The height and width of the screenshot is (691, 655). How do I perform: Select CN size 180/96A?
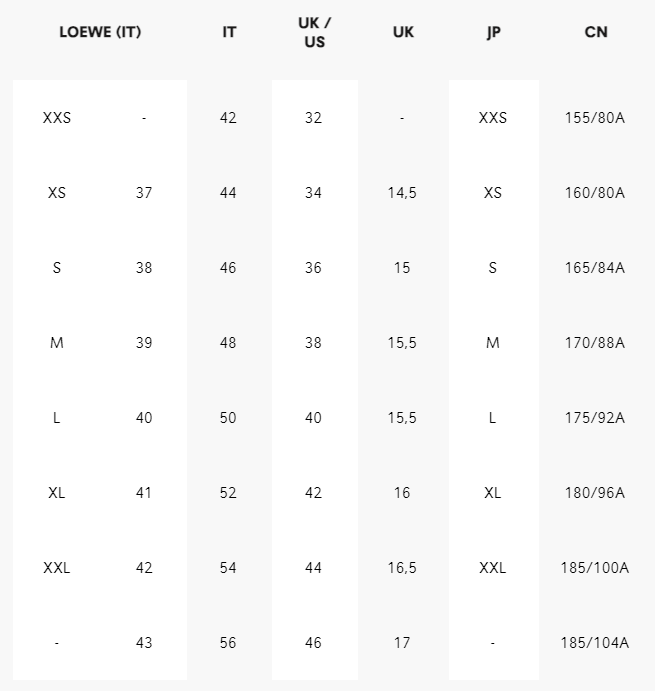pyautogui.click(x=595, y=493)
